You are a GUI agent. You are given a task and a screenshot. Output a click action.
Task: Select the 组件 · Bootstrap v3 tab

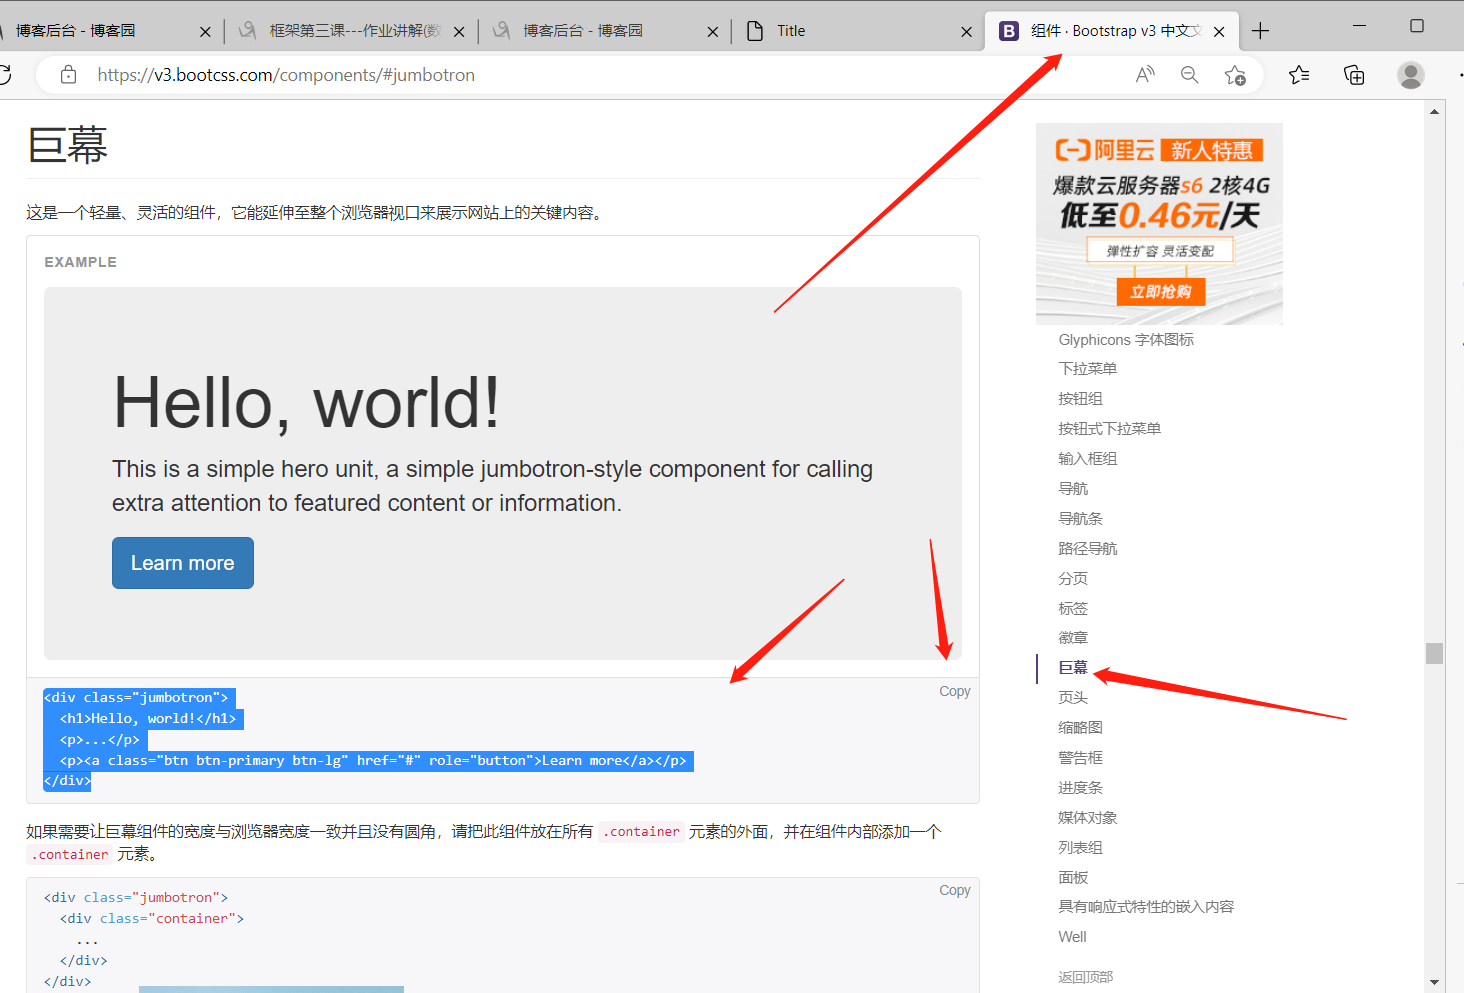tap(1112, 31)
